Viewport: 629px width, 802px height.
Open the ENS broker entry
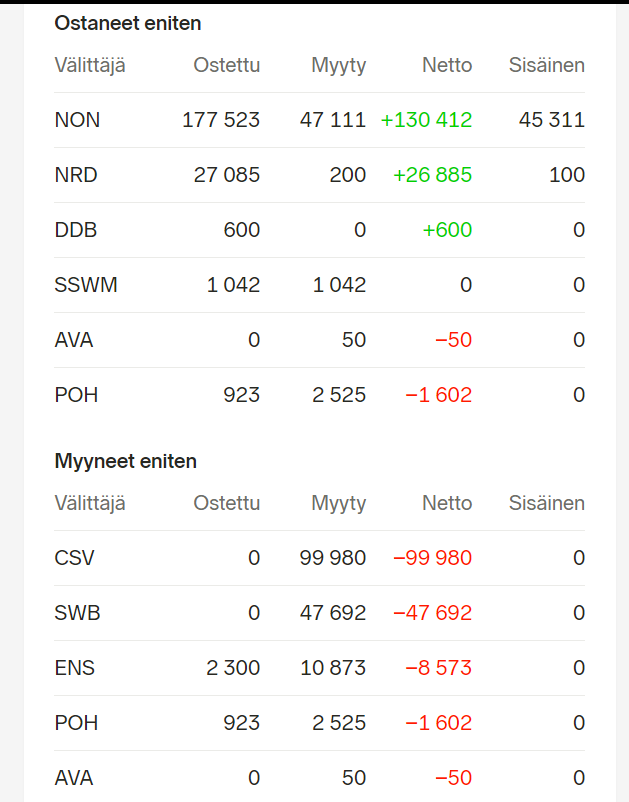coord(75,668)
